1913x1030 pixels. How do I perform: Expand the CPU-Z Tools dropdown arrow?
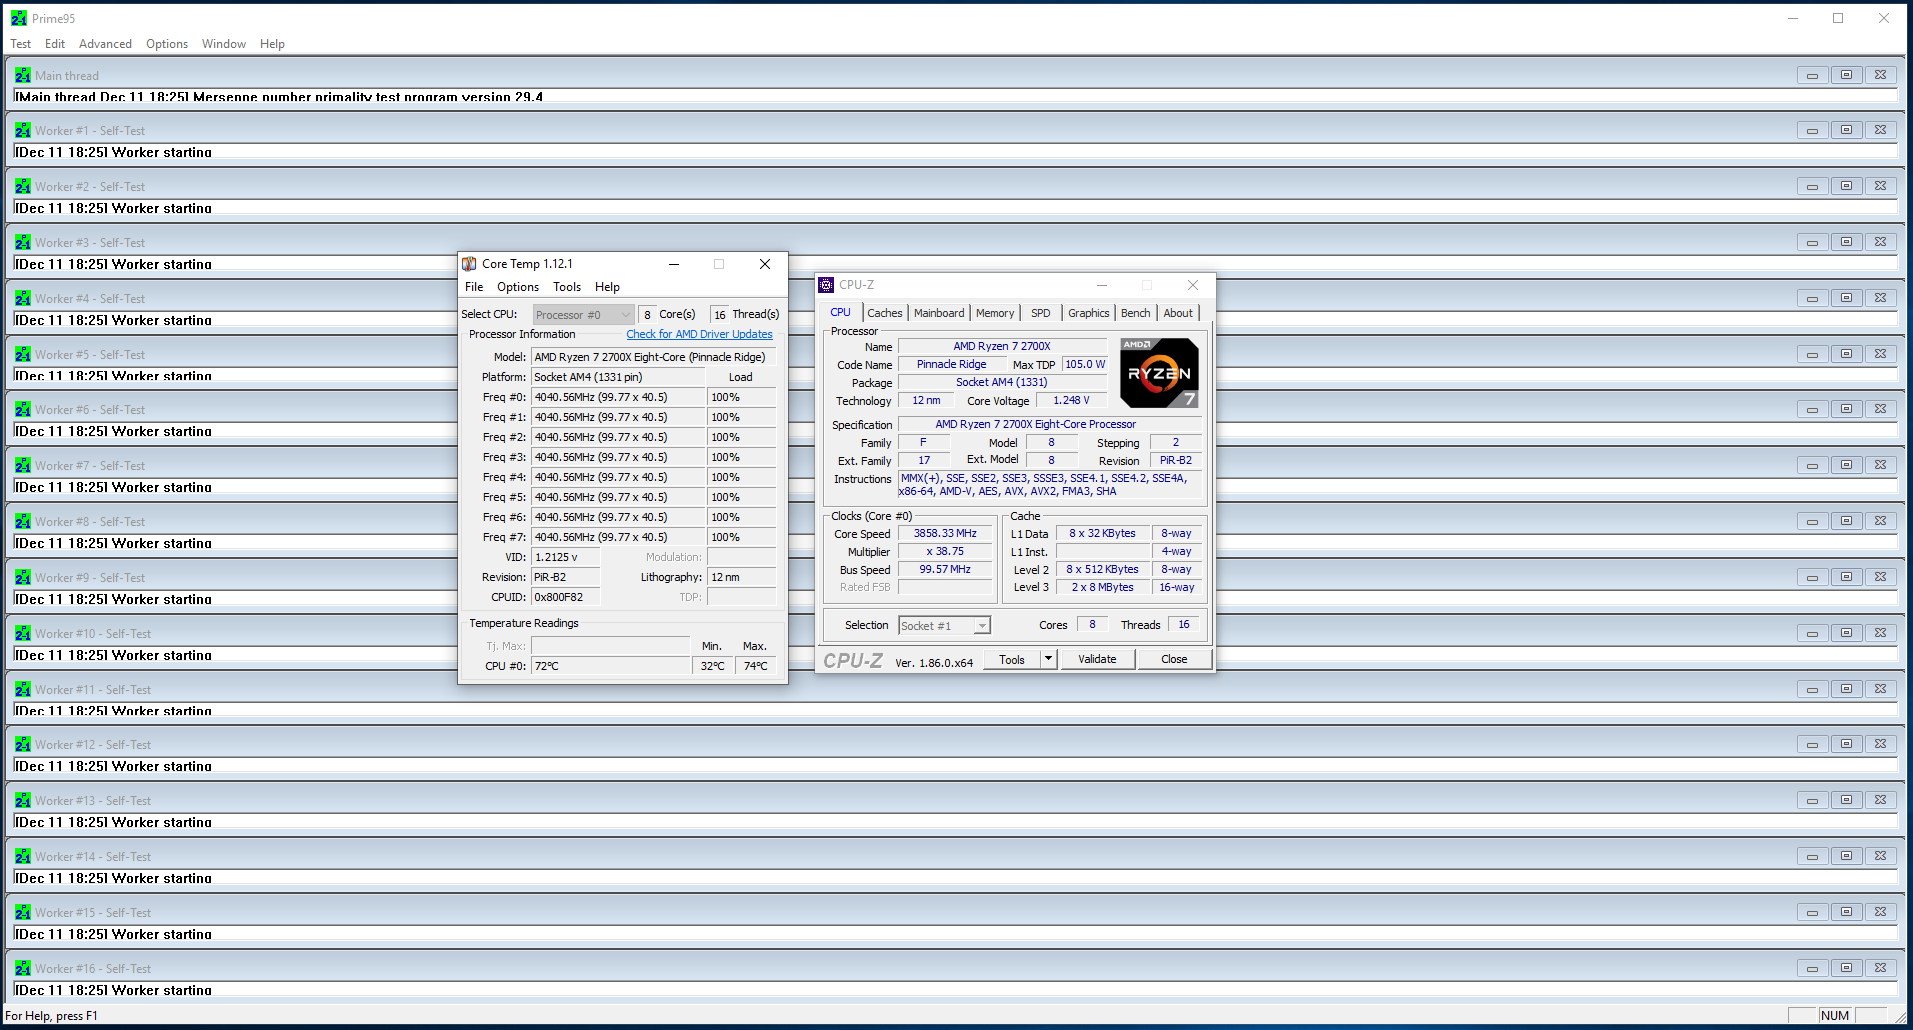[x=1048, y=659]
